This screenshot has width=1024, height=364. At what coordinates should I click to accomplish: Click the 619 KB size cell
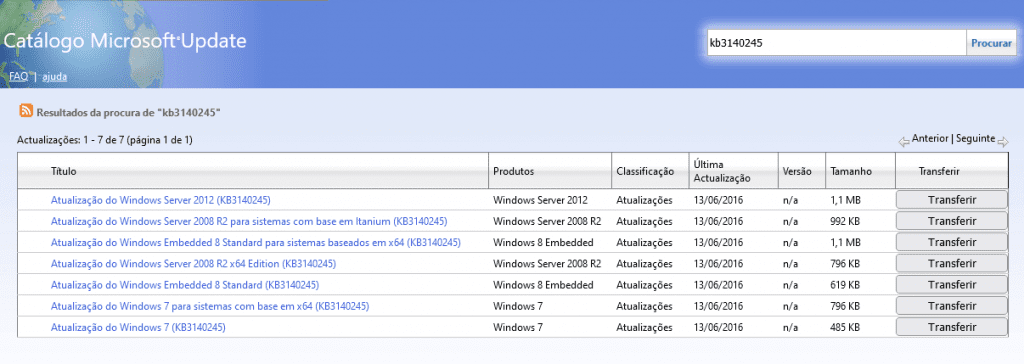(x=845, y=285)
